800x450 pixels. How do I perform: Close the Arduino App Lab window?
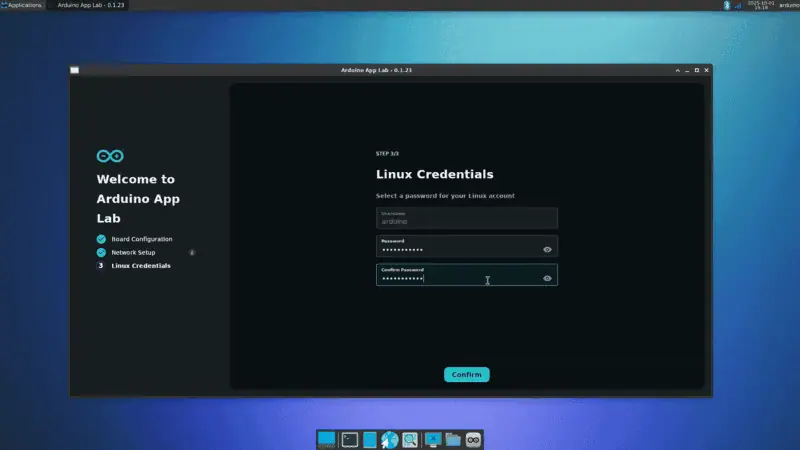tap(707, 70)
